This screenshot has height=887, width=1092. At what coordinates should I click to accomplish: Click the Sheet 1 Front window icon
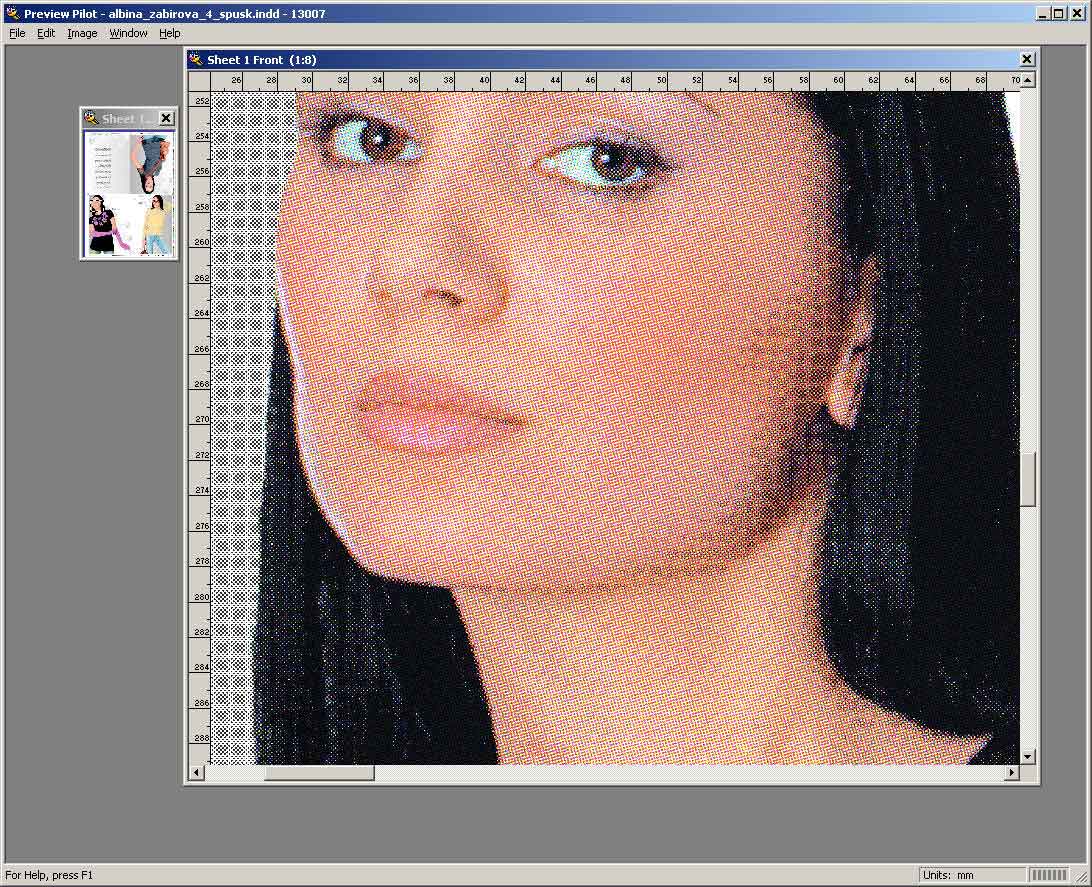point(196,60)
